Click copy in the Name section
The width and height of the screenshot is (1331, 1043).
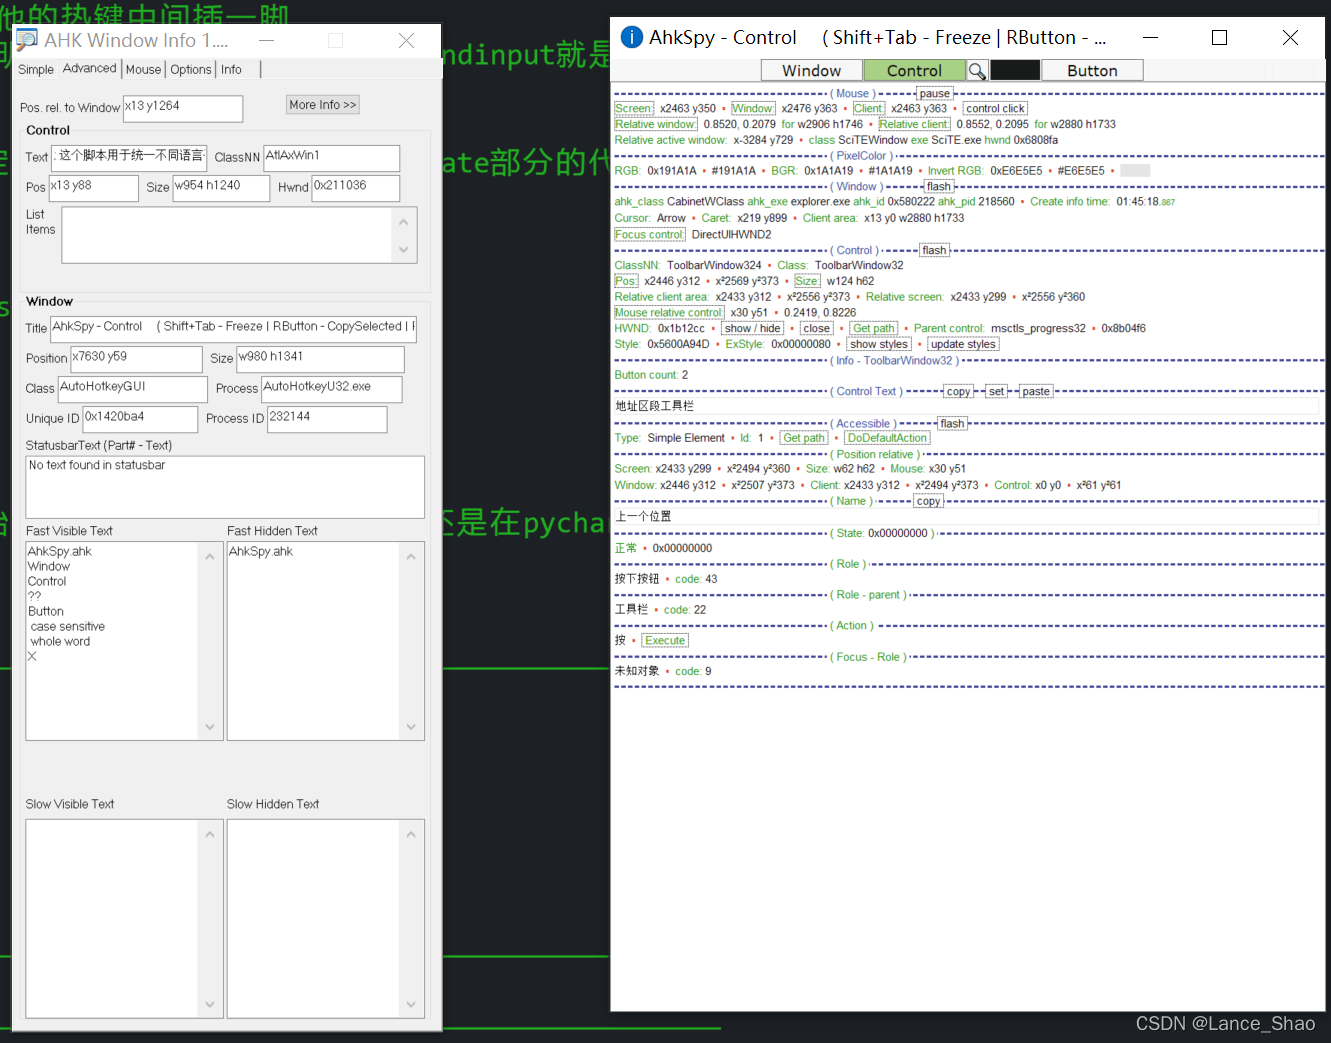(929, 501)
